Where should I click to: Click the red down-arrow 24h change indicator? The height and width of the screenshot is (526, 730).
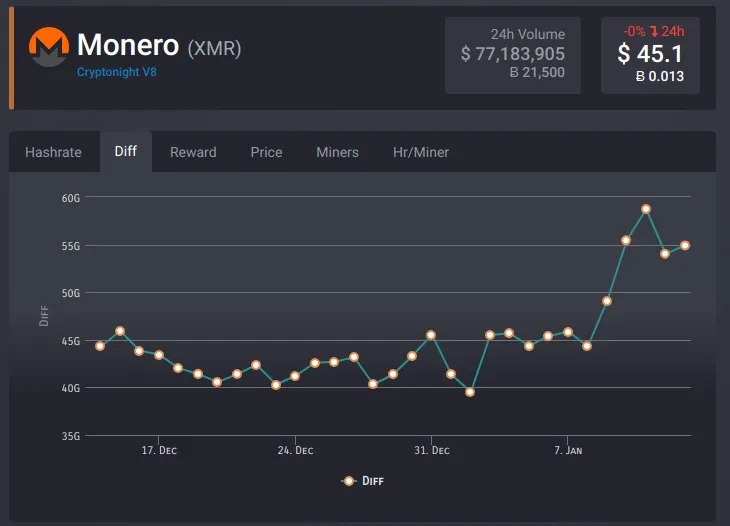[654, 31]
